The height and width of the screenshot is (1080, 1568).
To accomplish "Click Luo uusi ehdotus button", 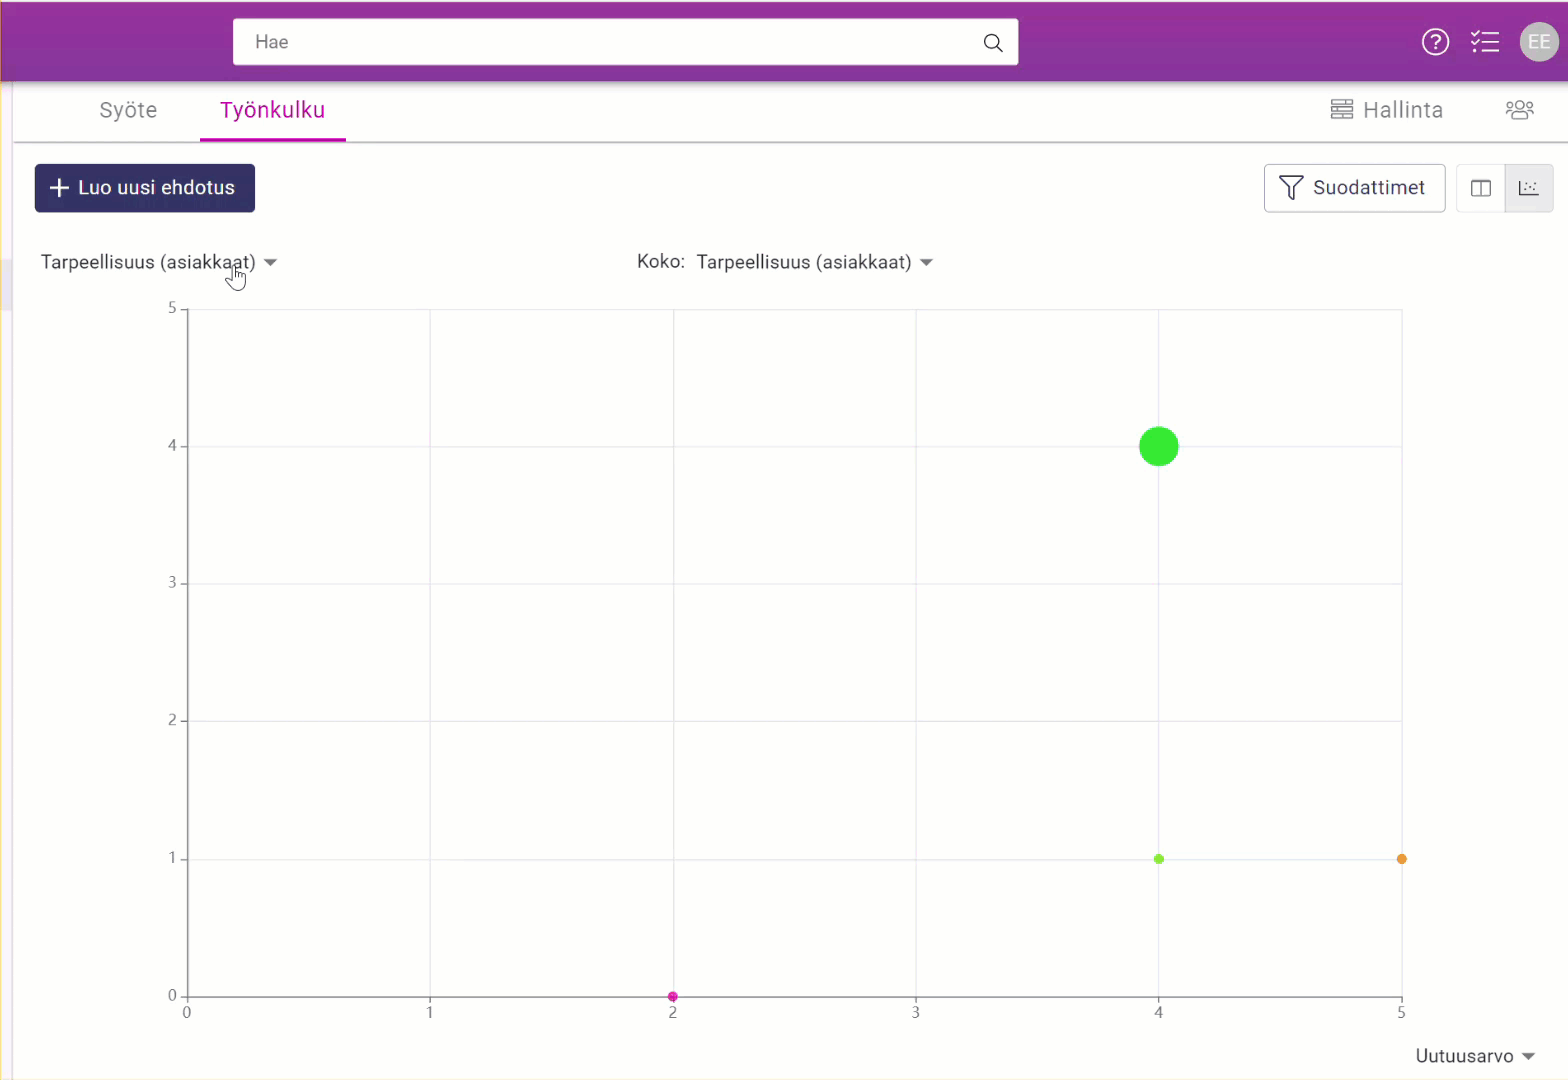I will click(145, 188).
